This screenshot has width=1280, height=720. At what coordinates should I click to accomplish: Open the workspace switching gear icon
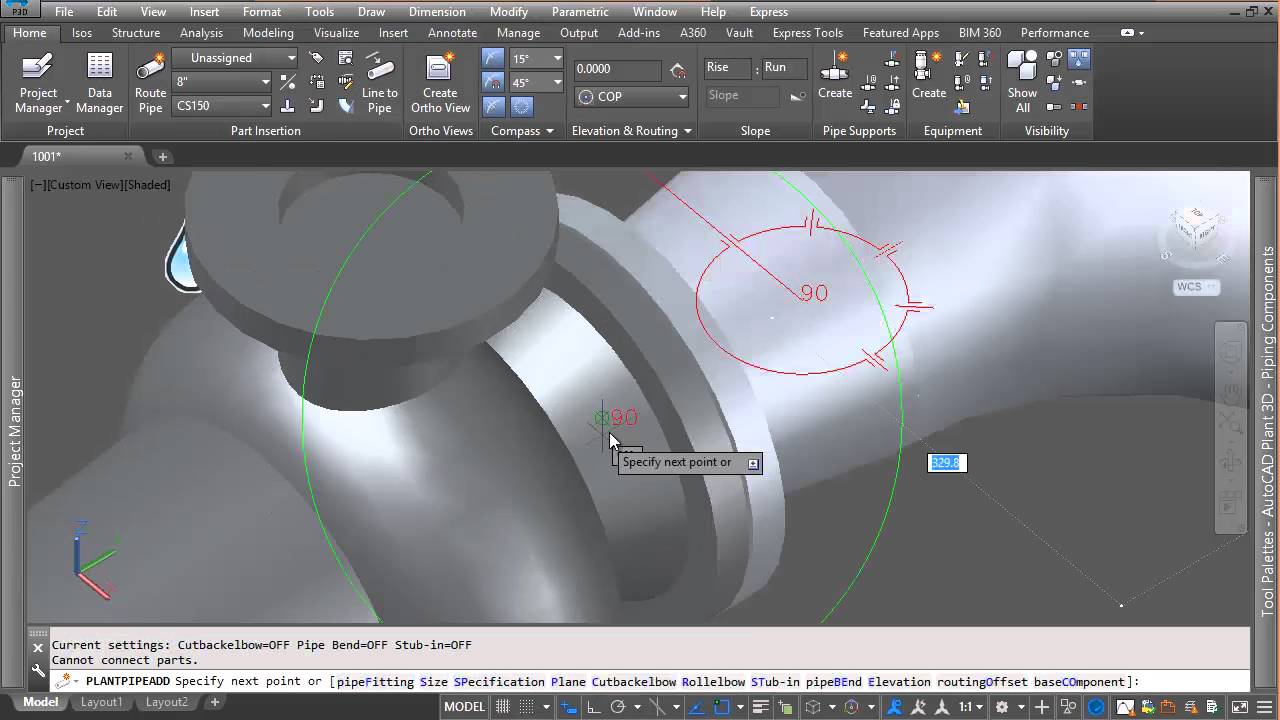[x=1001, y=706]
